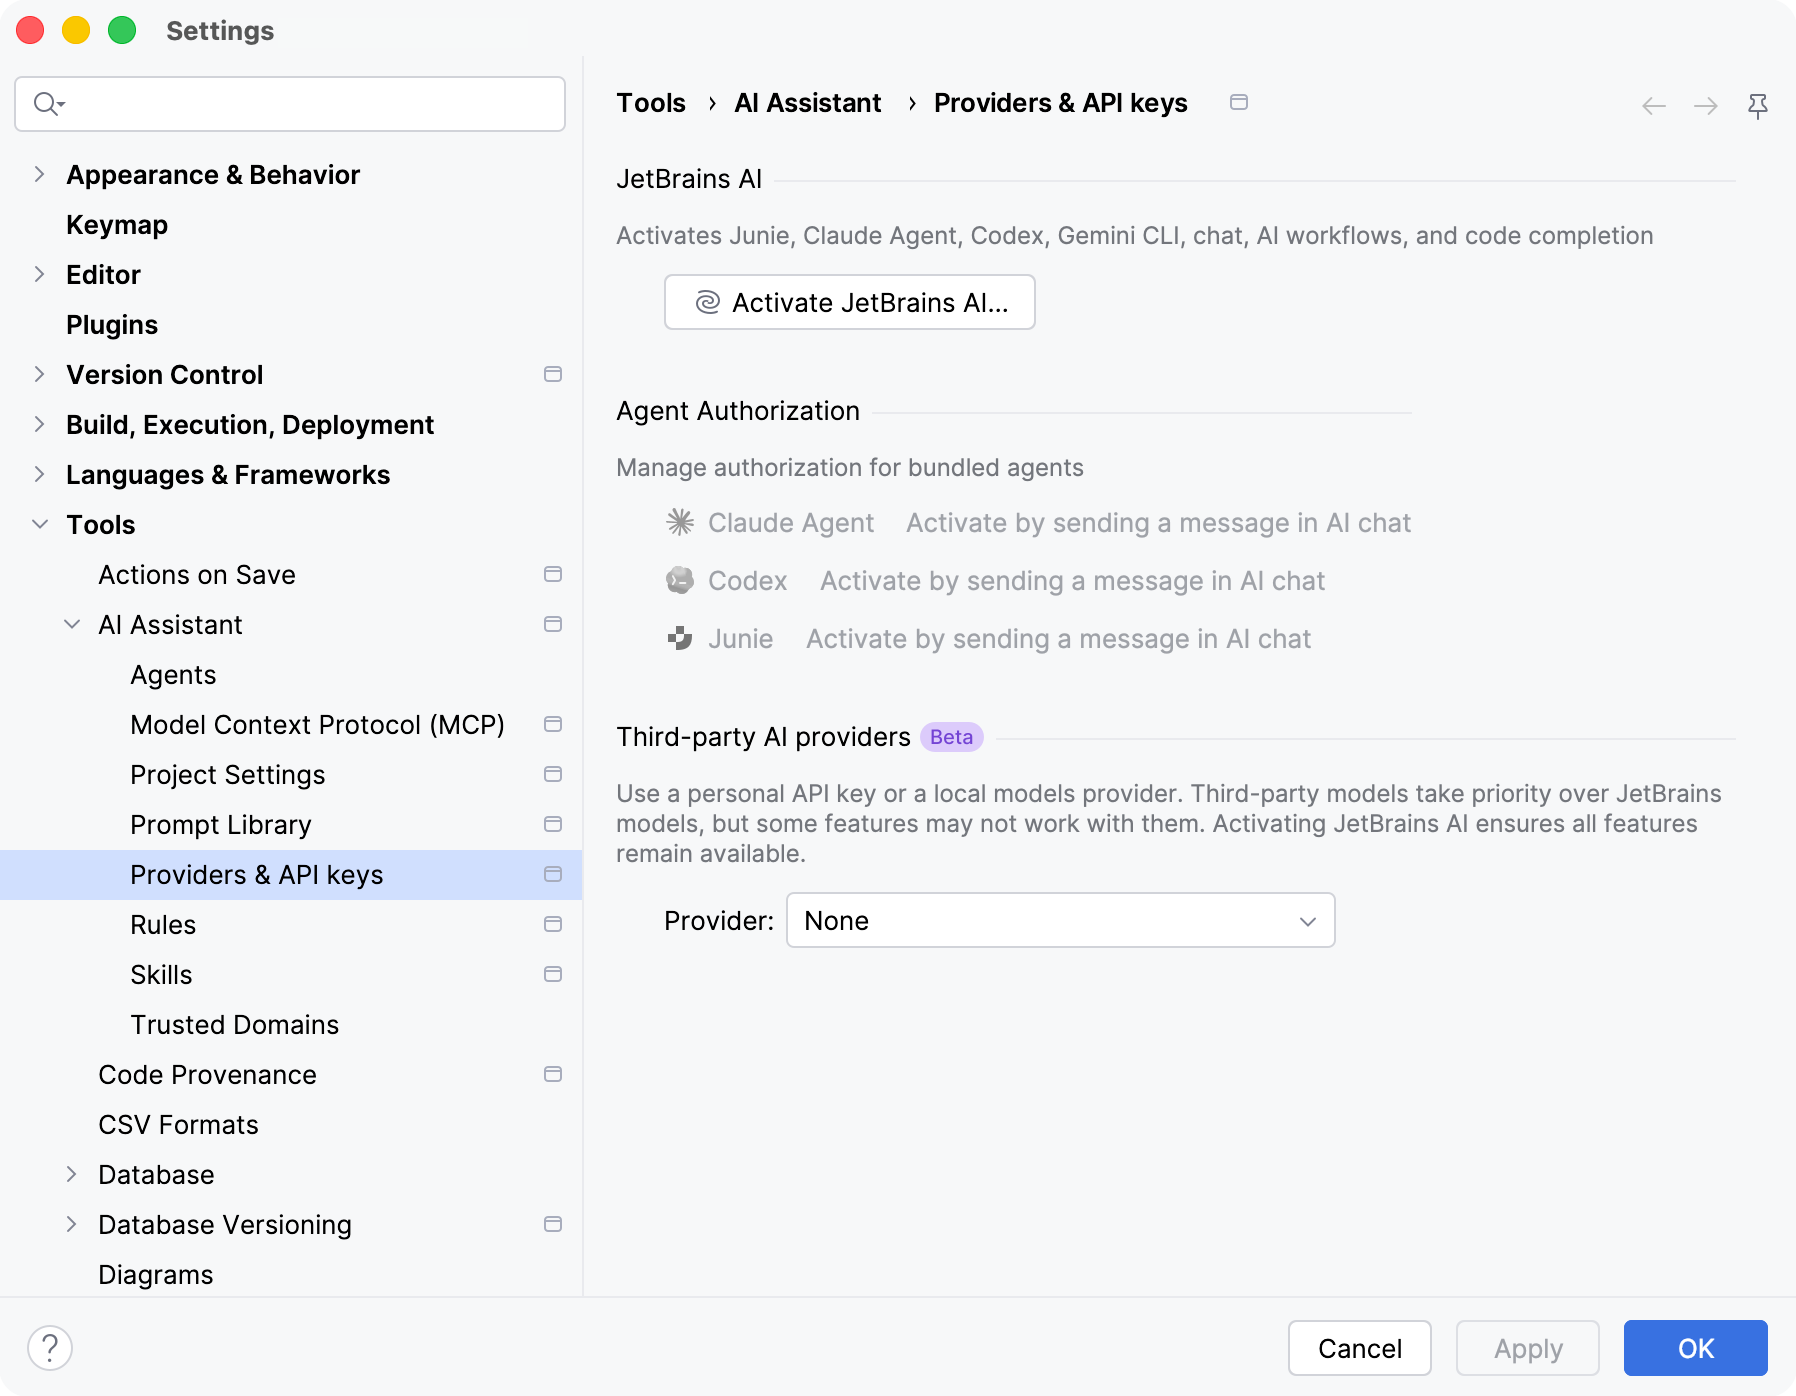Collapse the AI Assistant subtree chevron

point(72,624)
